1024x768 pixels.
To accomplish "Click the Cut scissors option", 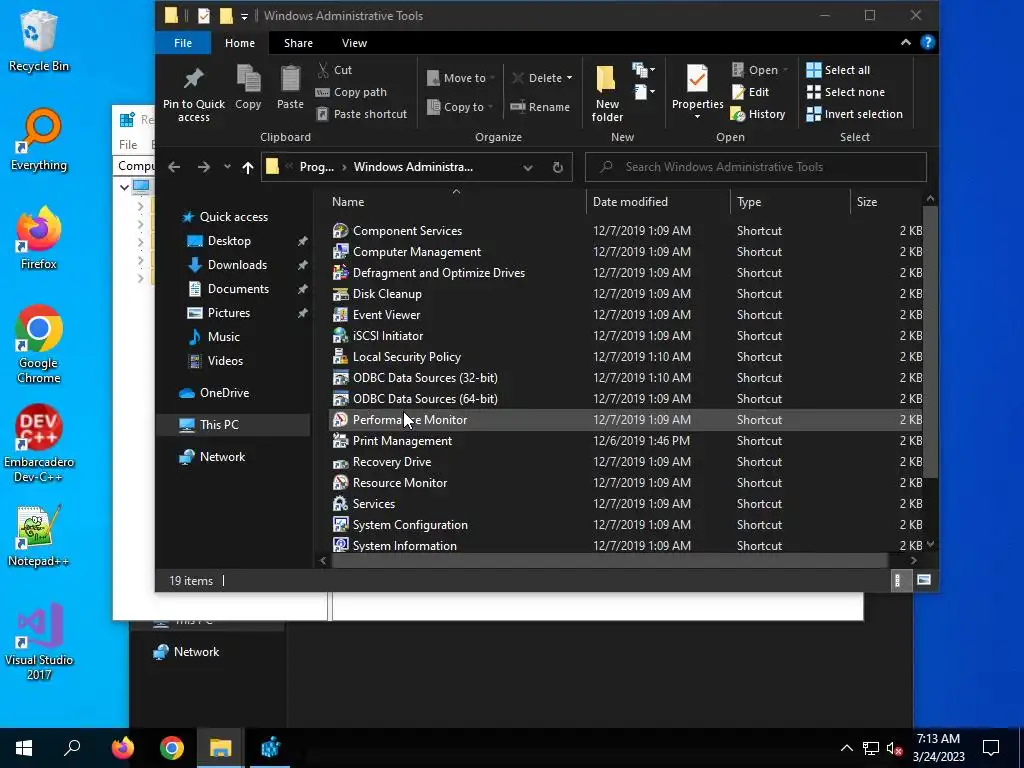I will click(334, 70).
